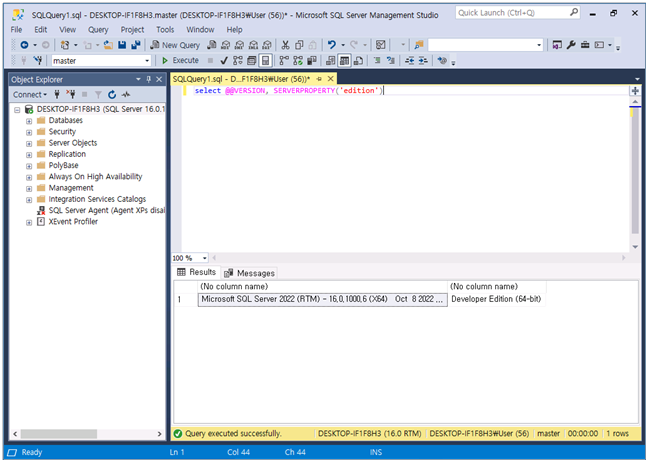Toggle Include Live Query Statistics
Viewport: 649px width, 463px height.
(x=298, y=61)
